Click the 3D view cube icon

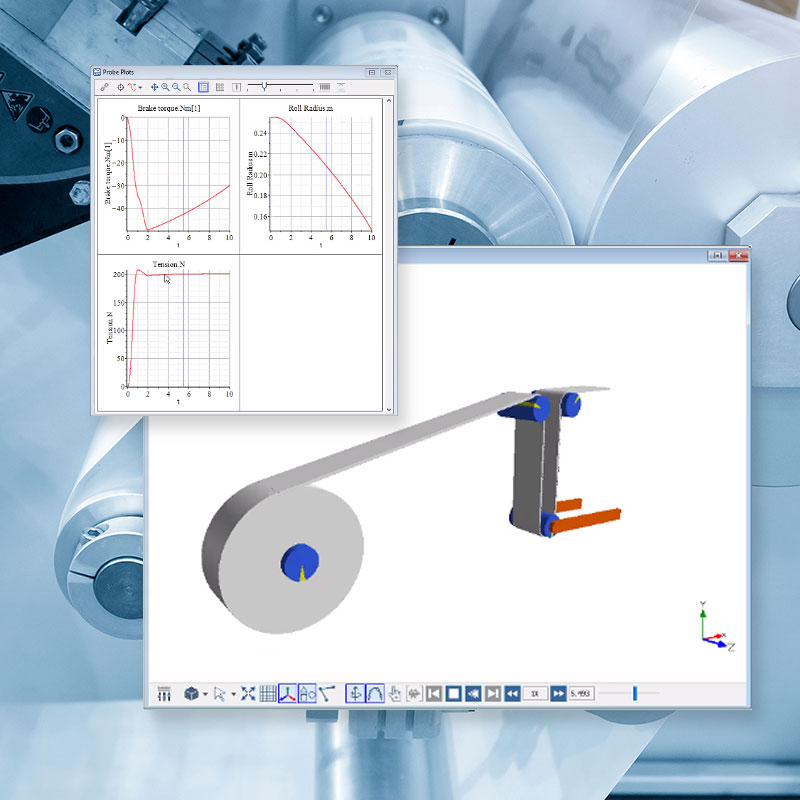coord(190,694)
